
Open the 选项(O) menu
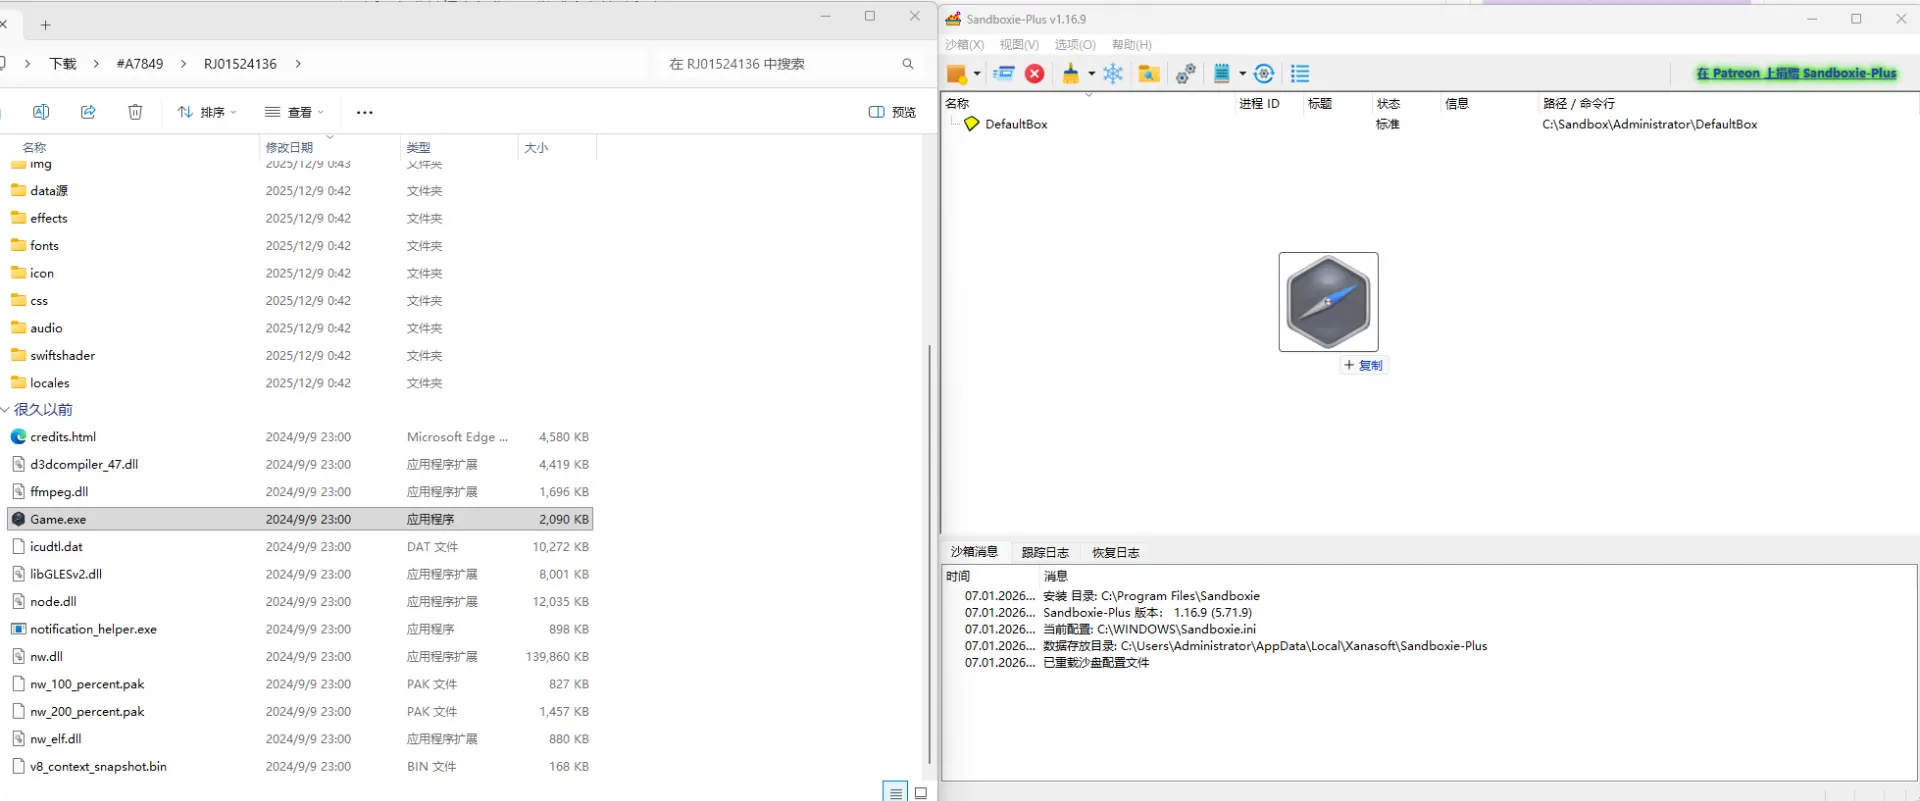coord(1075,45)
